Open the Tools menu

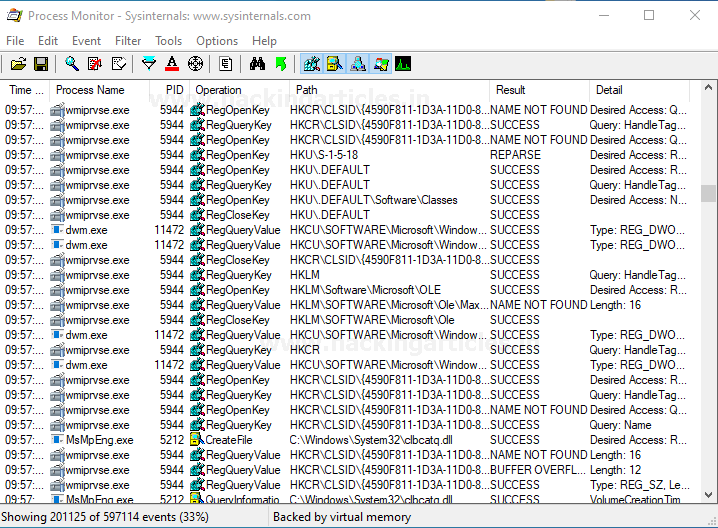168,41
